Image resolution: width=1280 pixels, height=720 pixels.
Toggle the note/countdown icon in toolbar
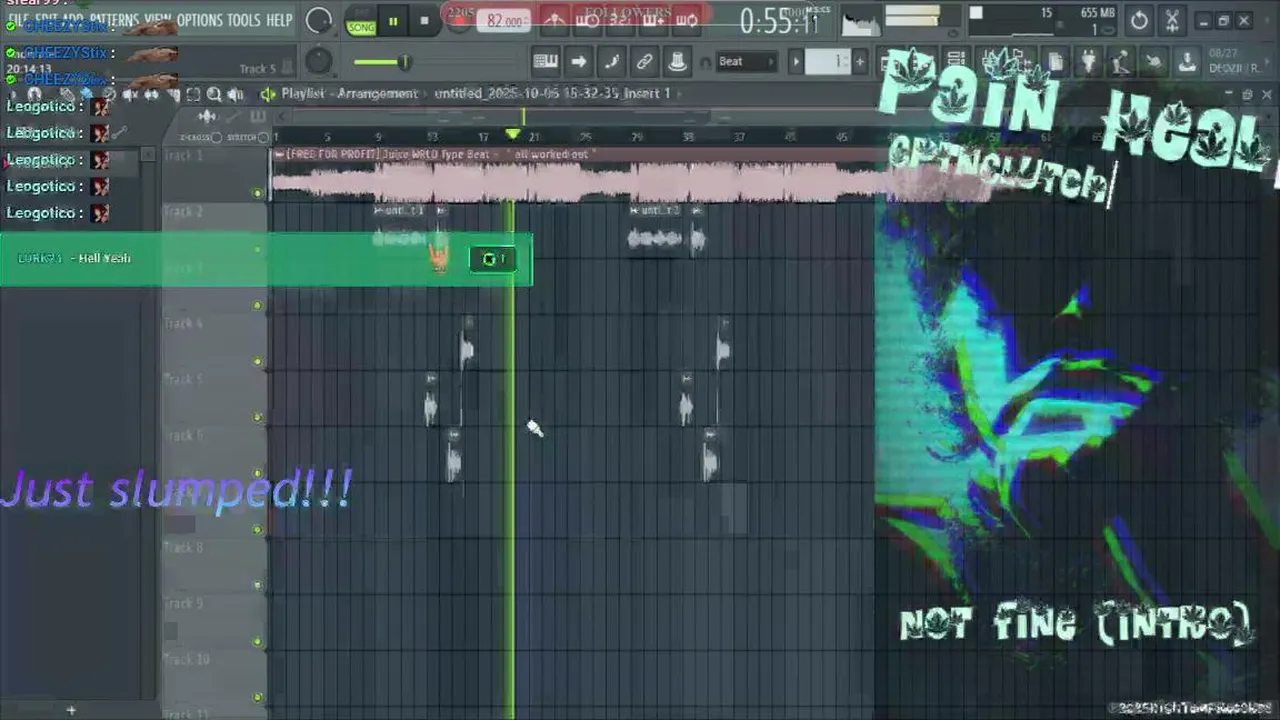(611, 62)
